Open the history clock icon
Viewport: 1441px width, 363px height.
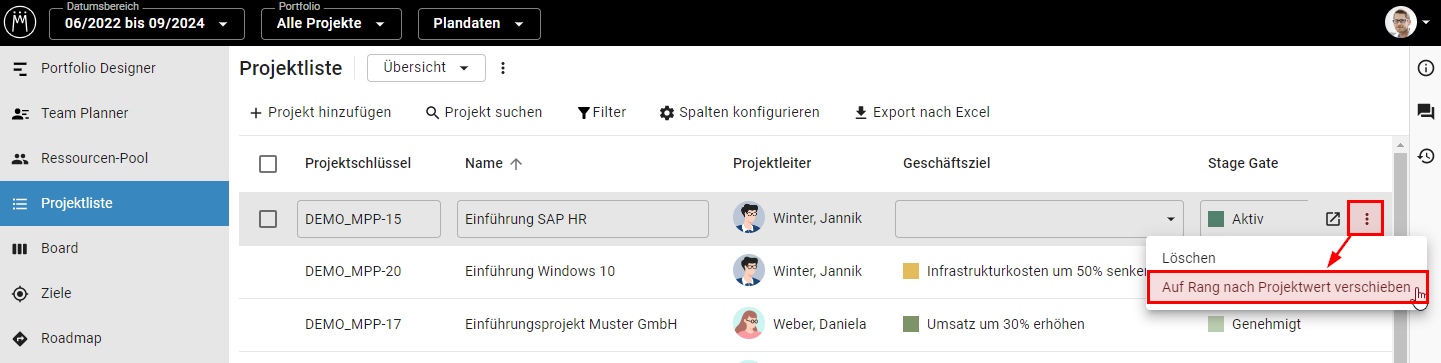pos(1426,156)
